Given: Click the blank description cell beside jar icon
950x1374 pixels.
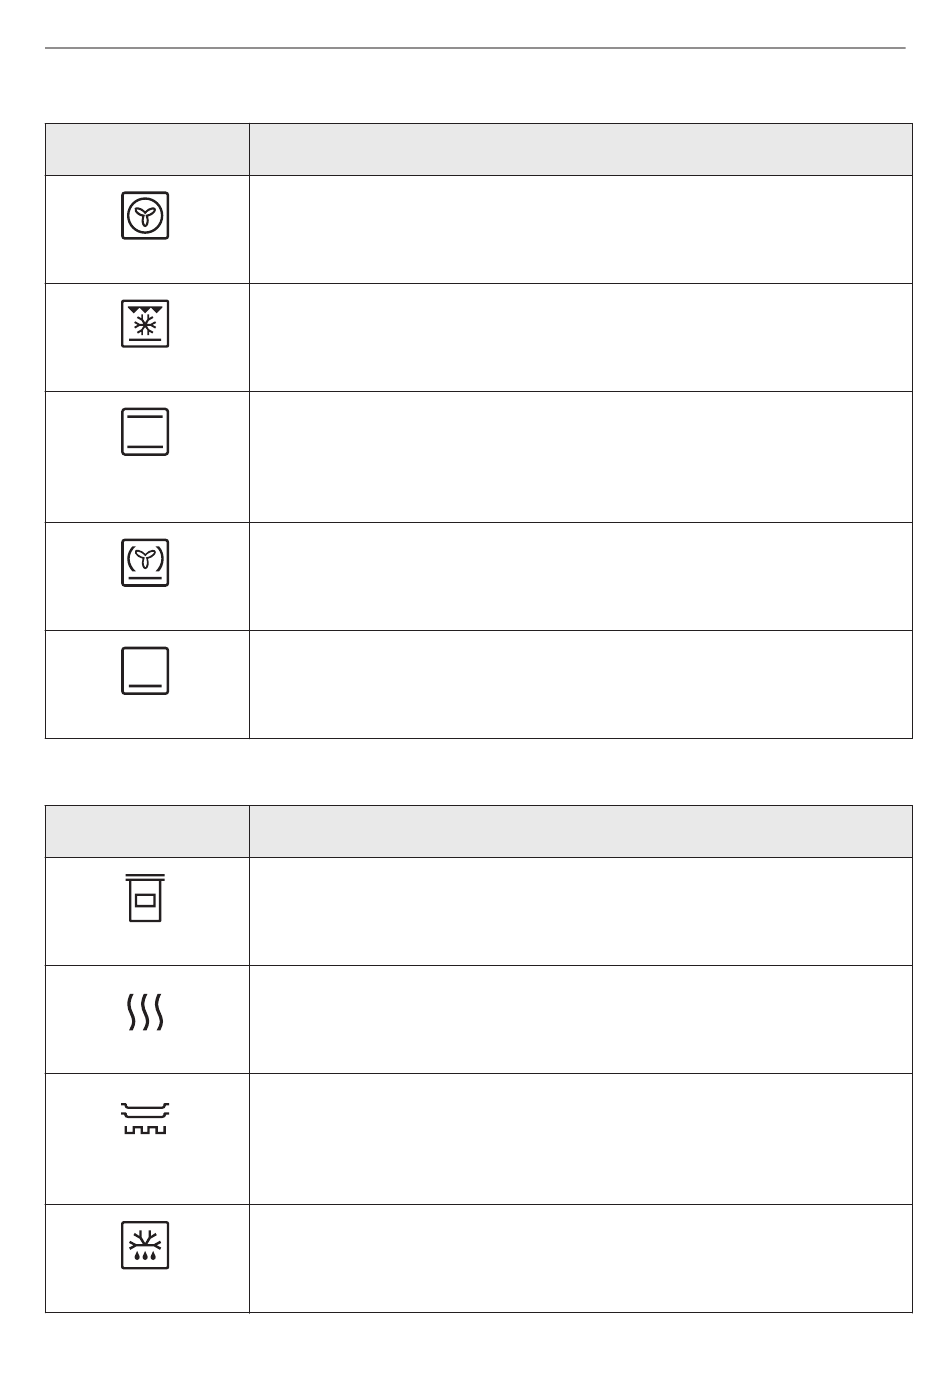Looking at the screenshot, I should pyautogui.click(x=581, y=912).
